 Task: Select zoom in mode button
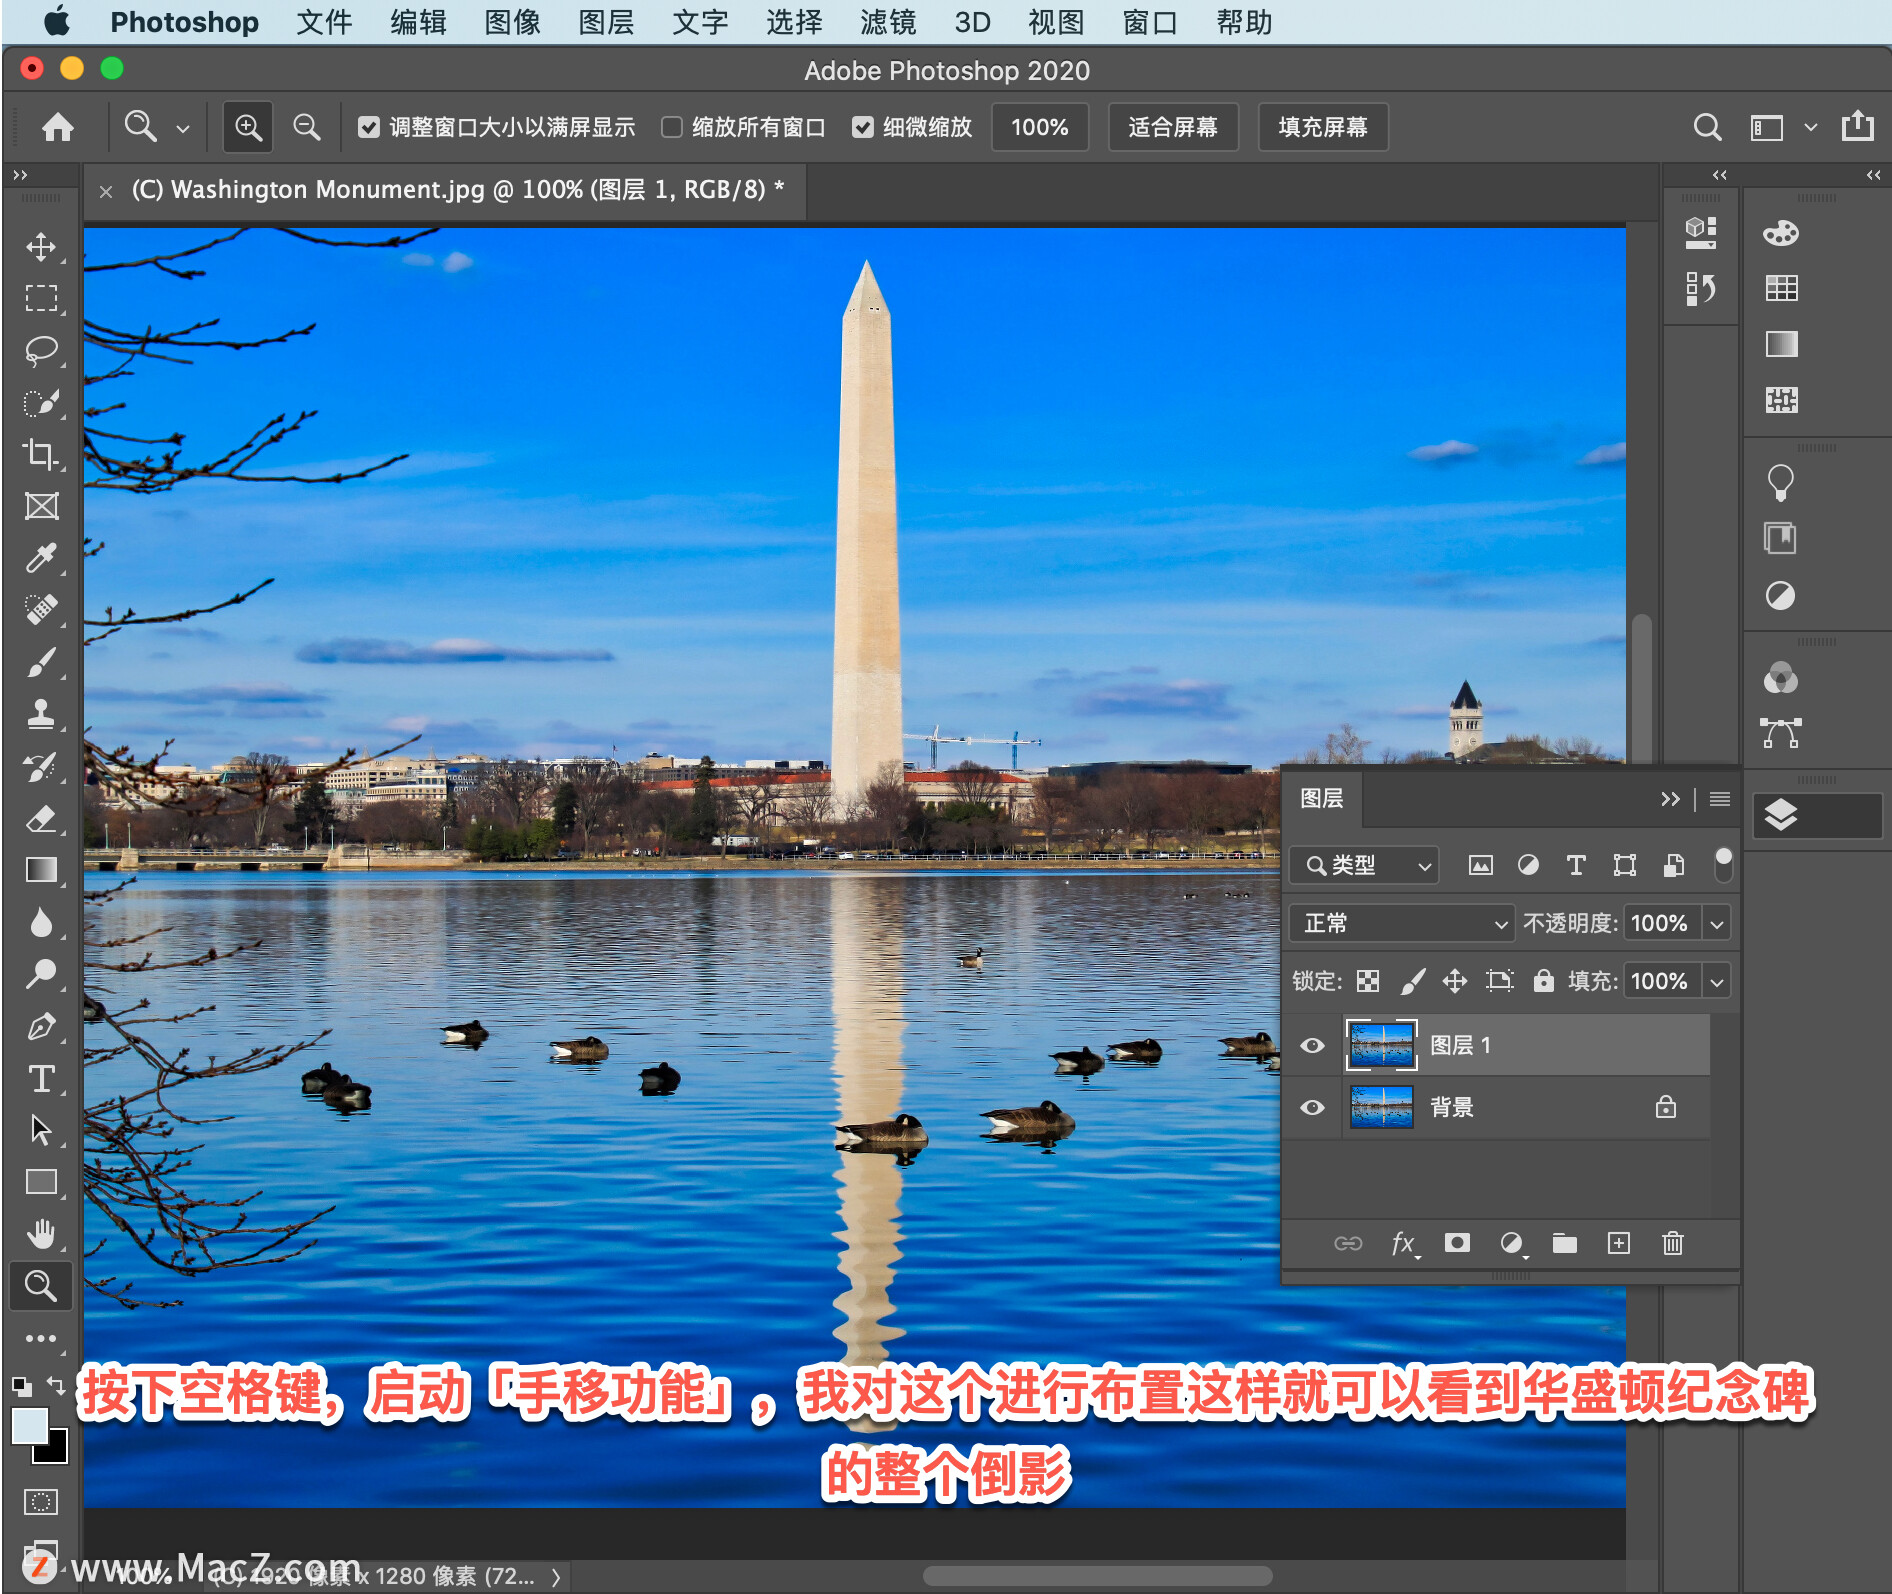point(248,127)
